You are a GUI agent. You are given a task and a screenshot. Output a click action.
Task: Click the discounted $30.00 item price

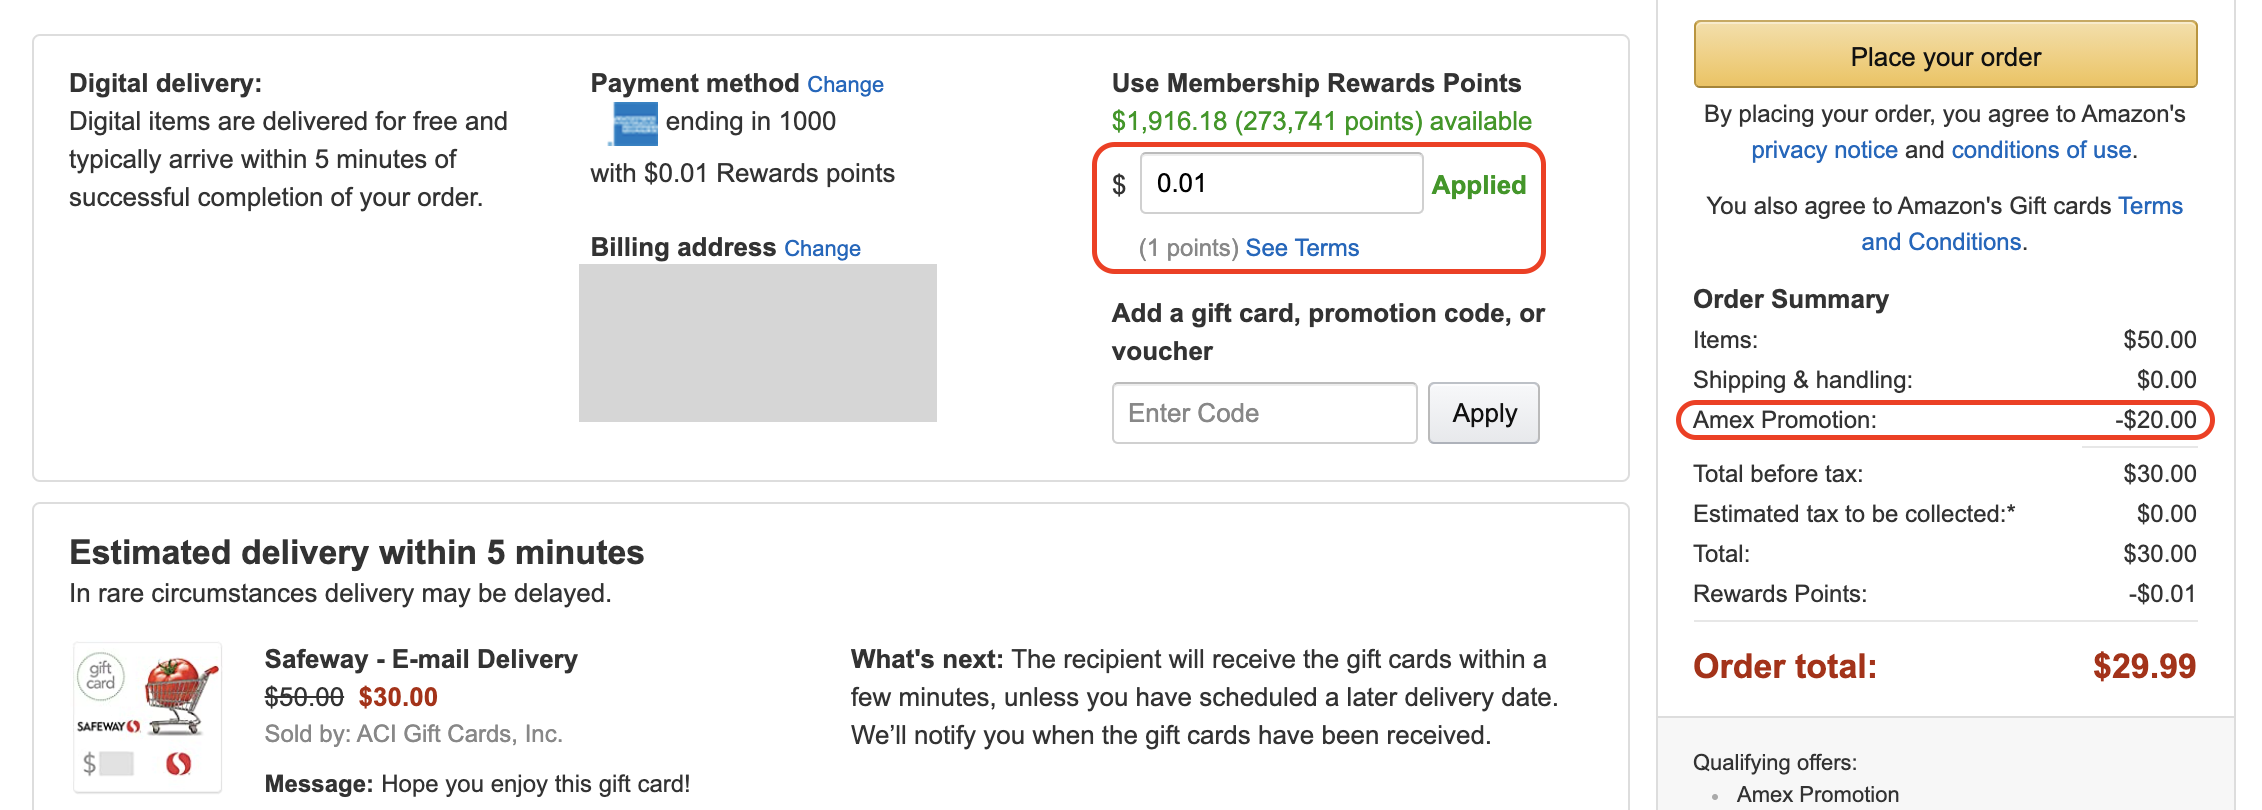[398, 697]
